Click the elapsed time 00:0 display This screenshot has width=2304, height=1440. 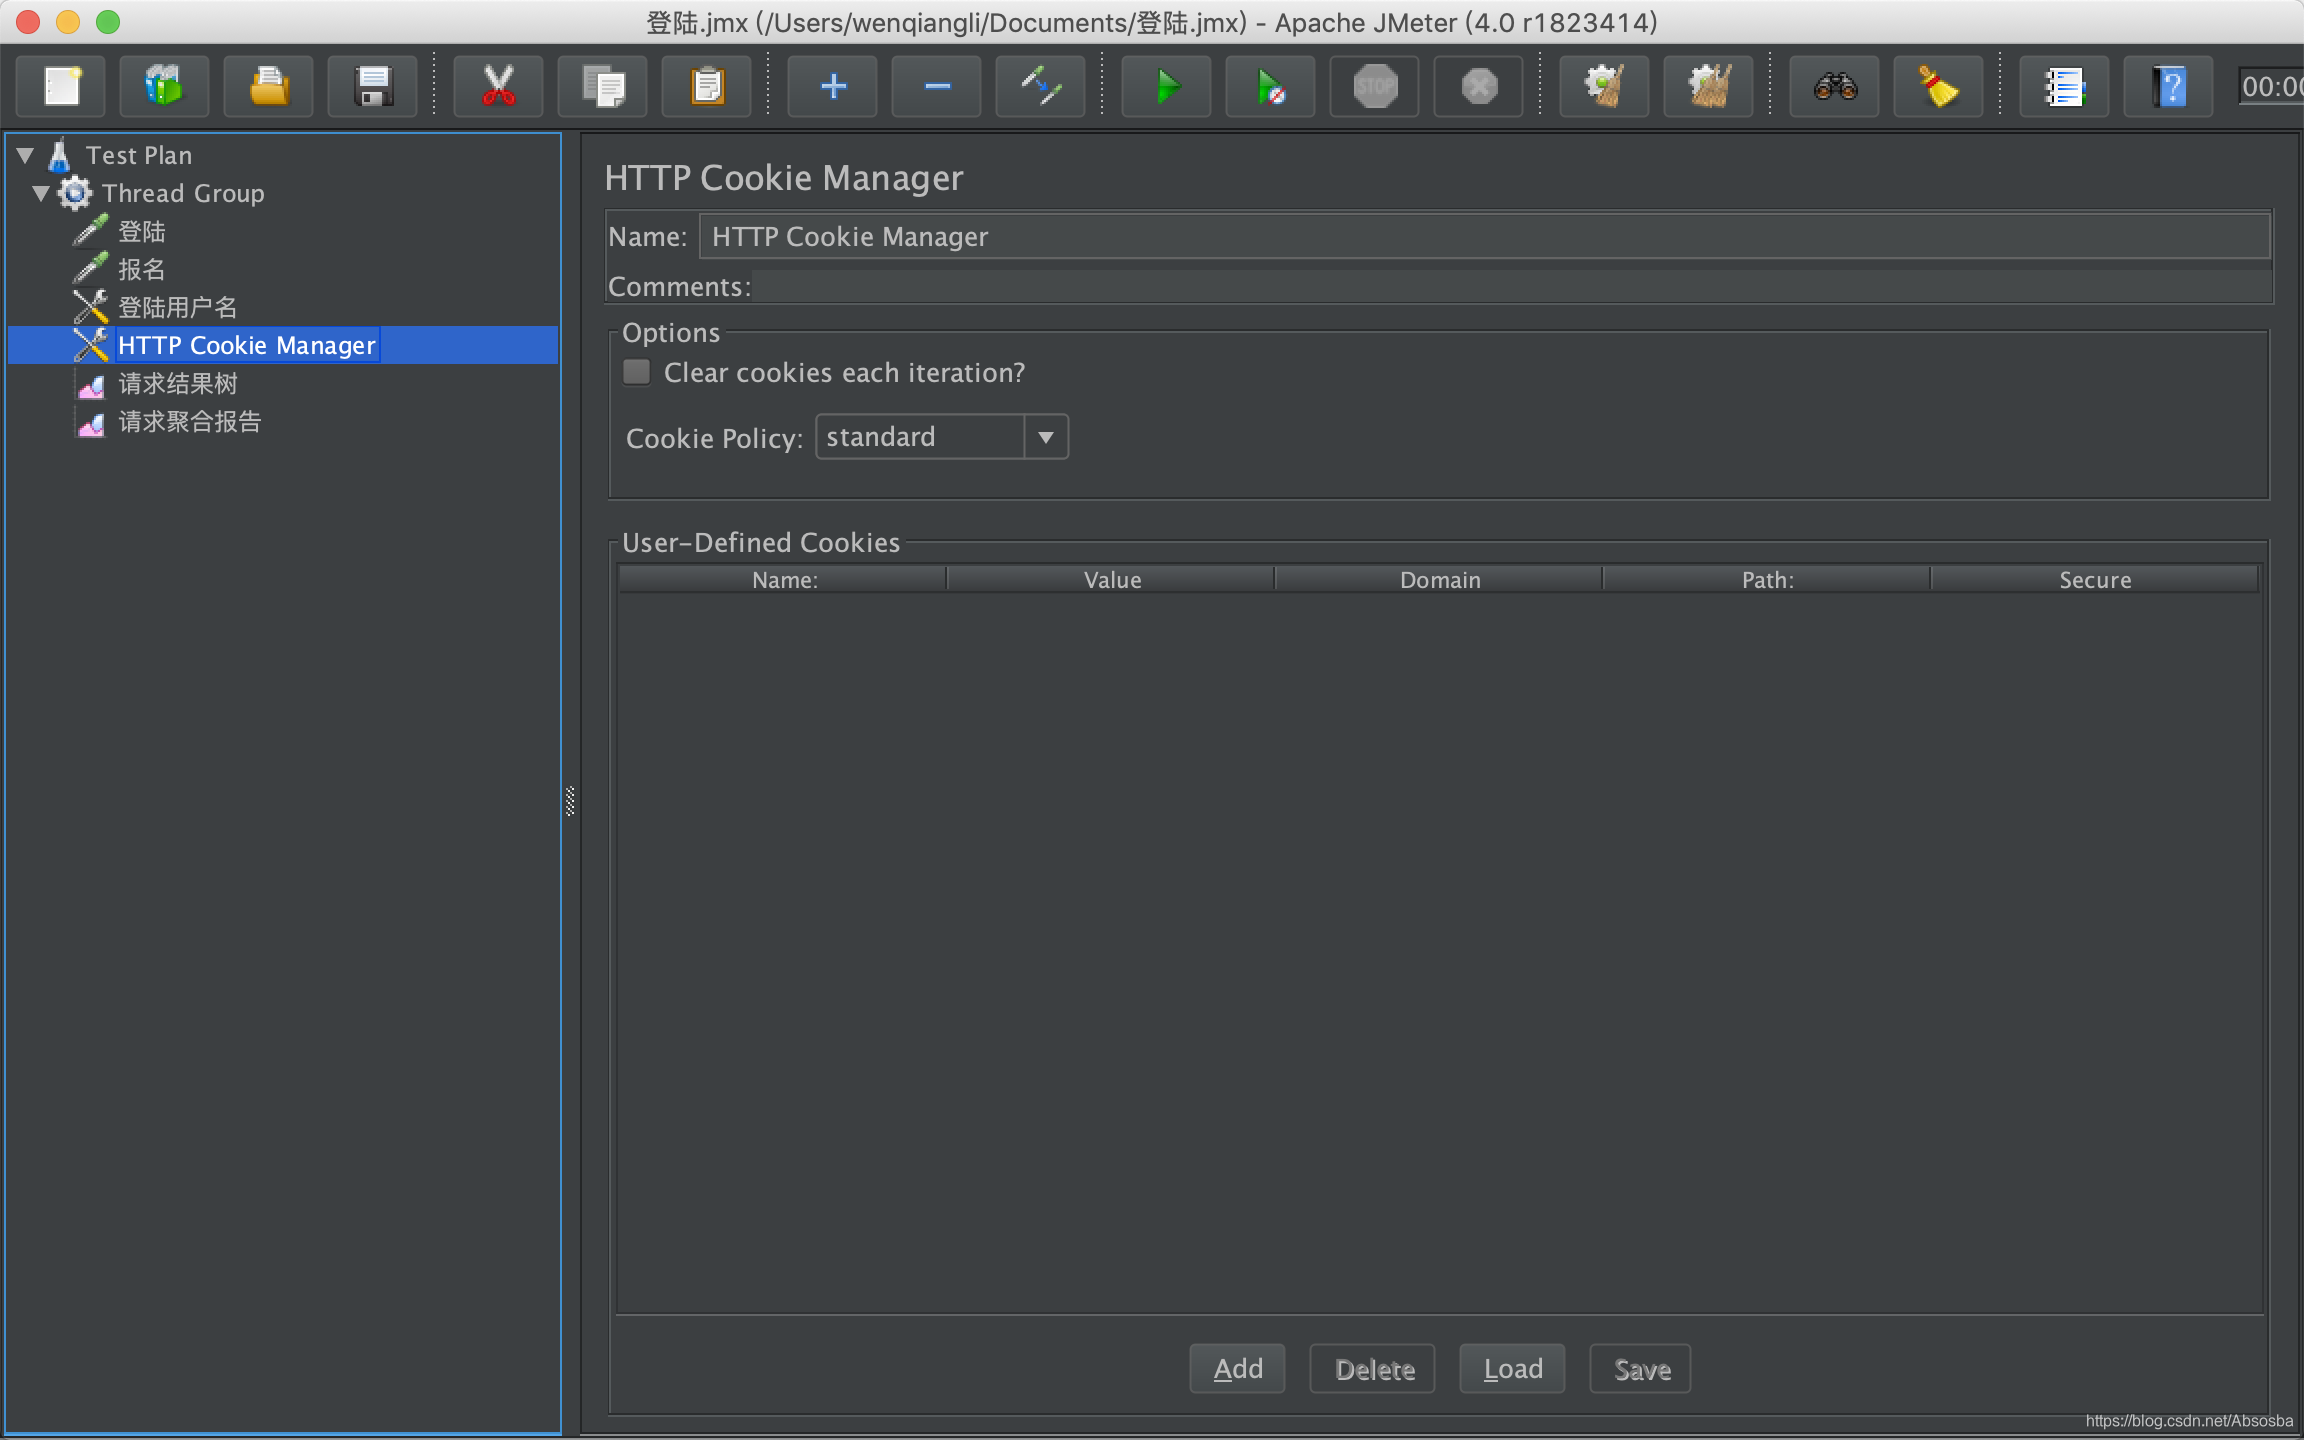tap(2272, 86)
